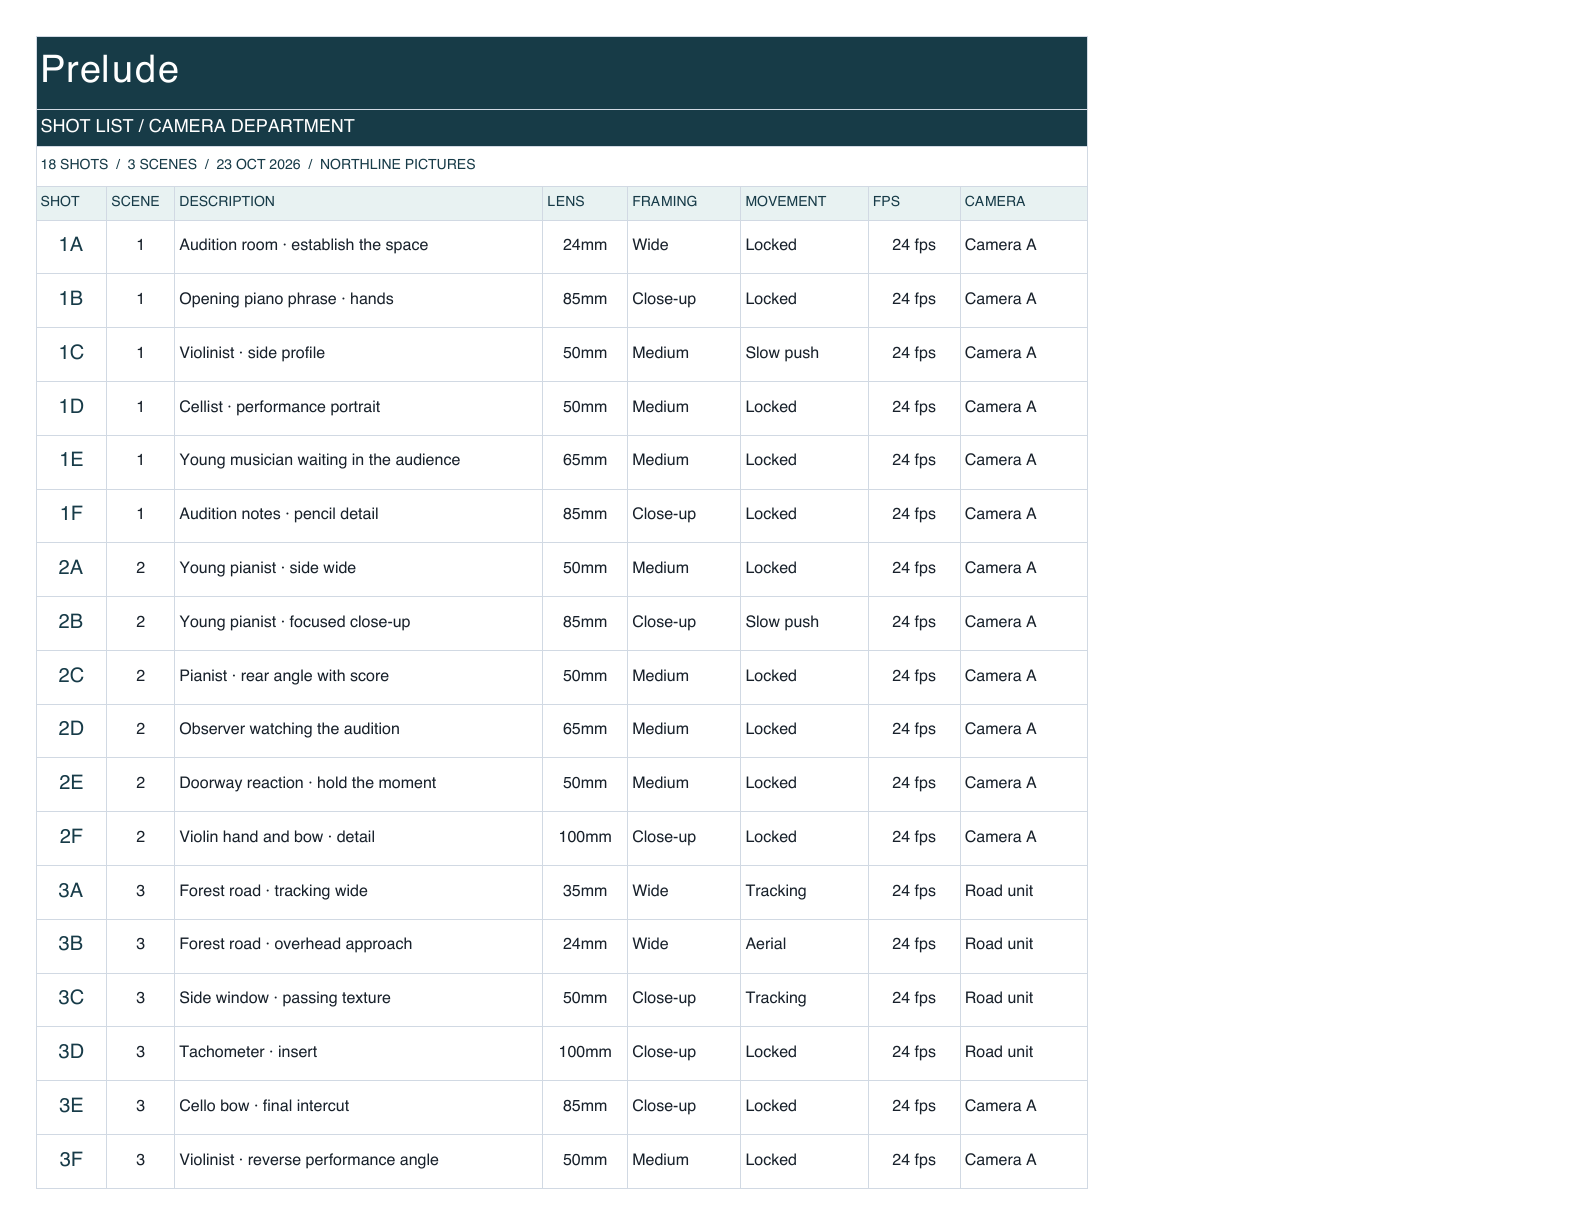The width and height of the screenshot is (1584, 1224).
Task: Click 'Forest road · overhead approach' description
Action: pos(296,944)
